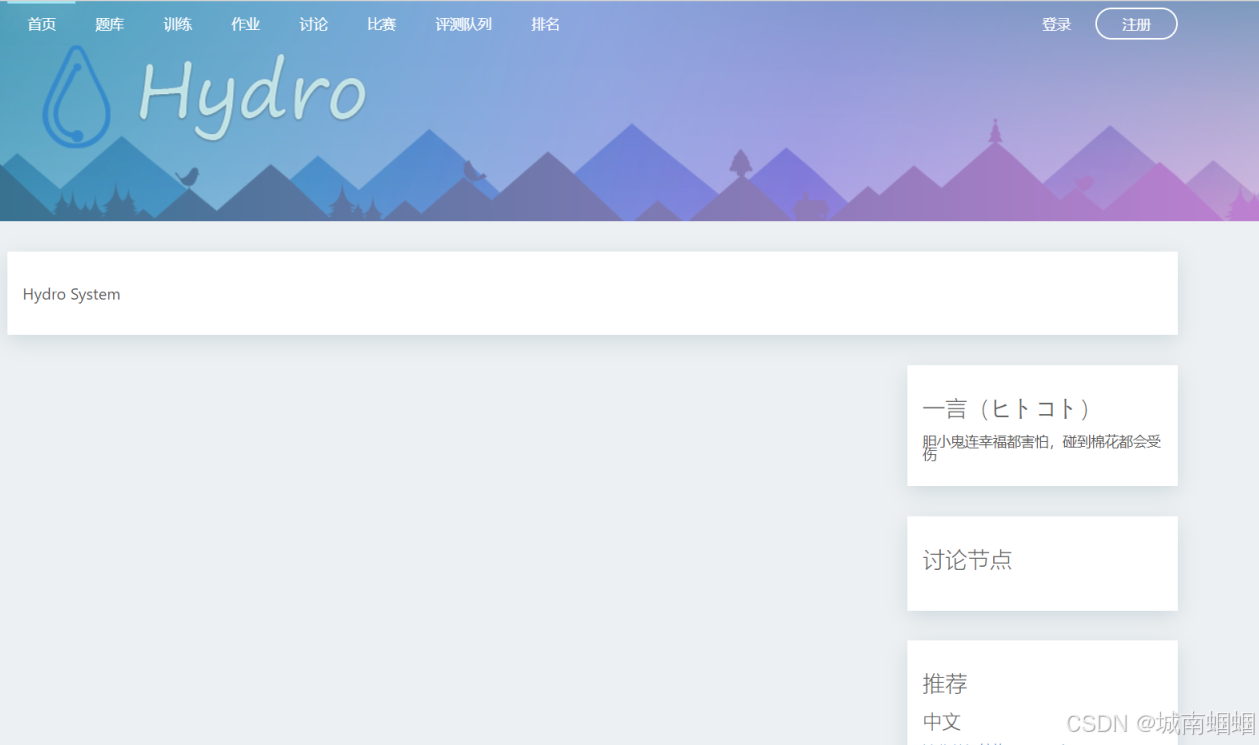The image size is (1259, 745).
Task: Select 作业 in the navigation bar
Action: 246,24
